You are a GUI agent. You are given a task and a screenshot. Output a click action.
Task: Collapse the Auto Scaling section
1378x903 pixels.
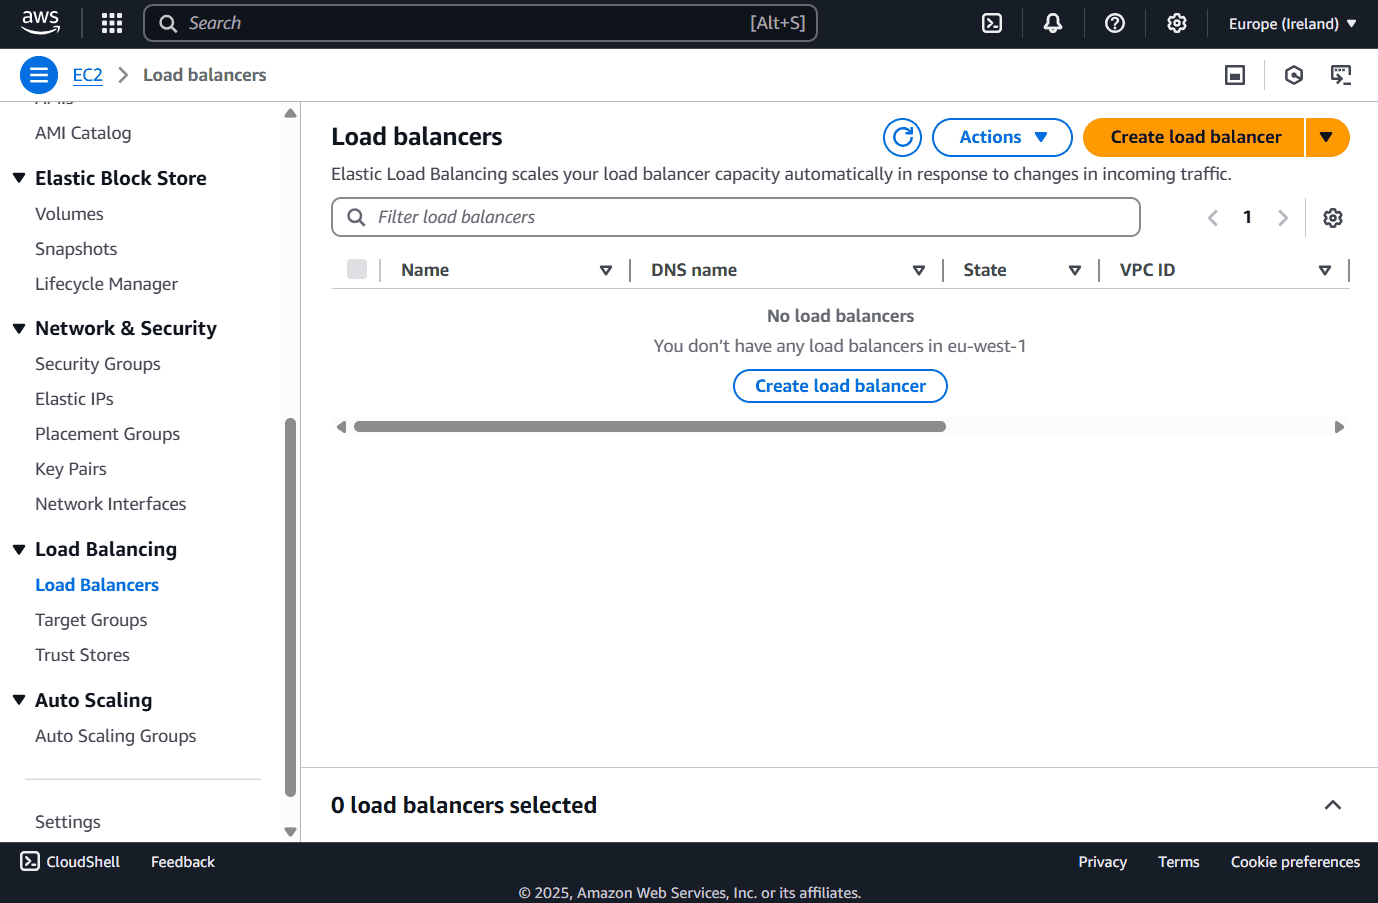coord(19,700)
